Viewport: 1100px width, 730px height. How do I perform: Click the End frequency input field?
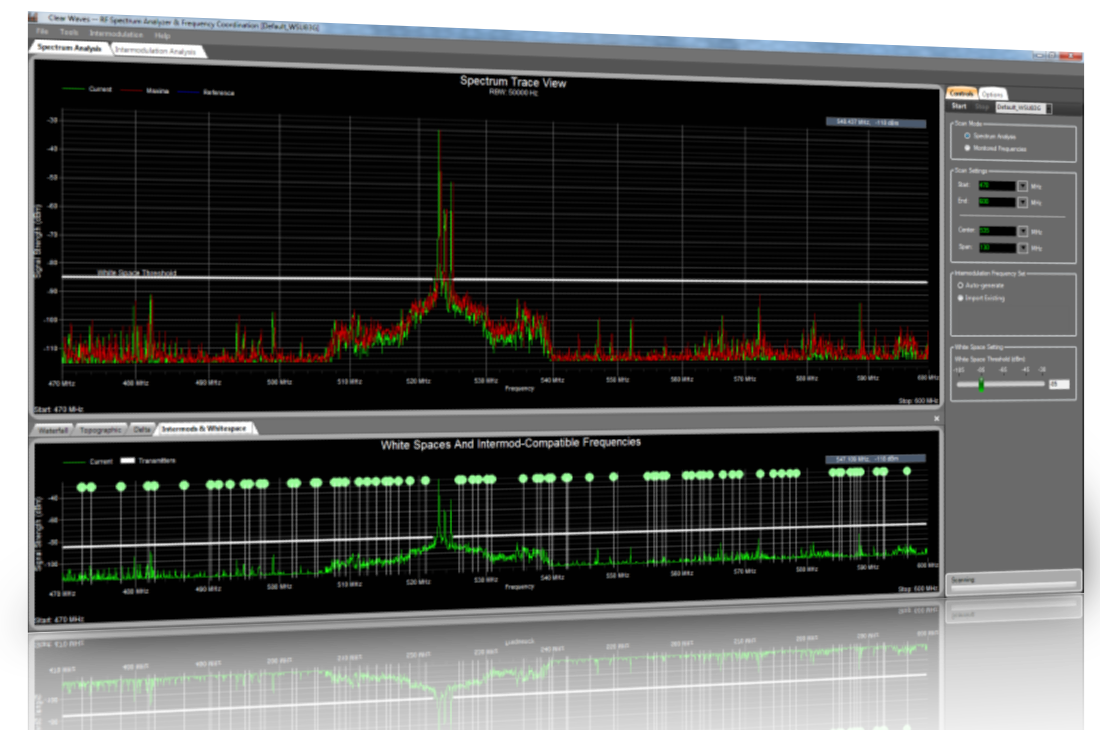(x=997, y=202)
